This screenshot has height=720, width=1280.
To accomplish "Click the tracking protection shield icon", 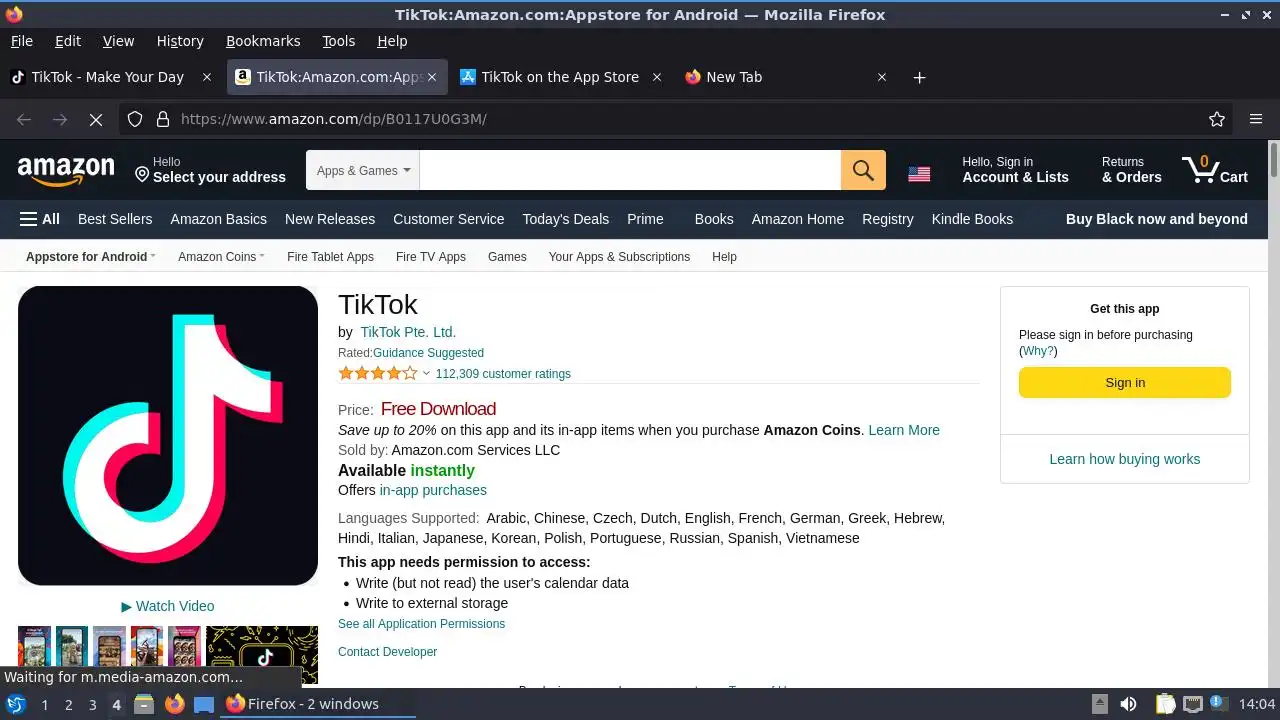I will 135,119.
